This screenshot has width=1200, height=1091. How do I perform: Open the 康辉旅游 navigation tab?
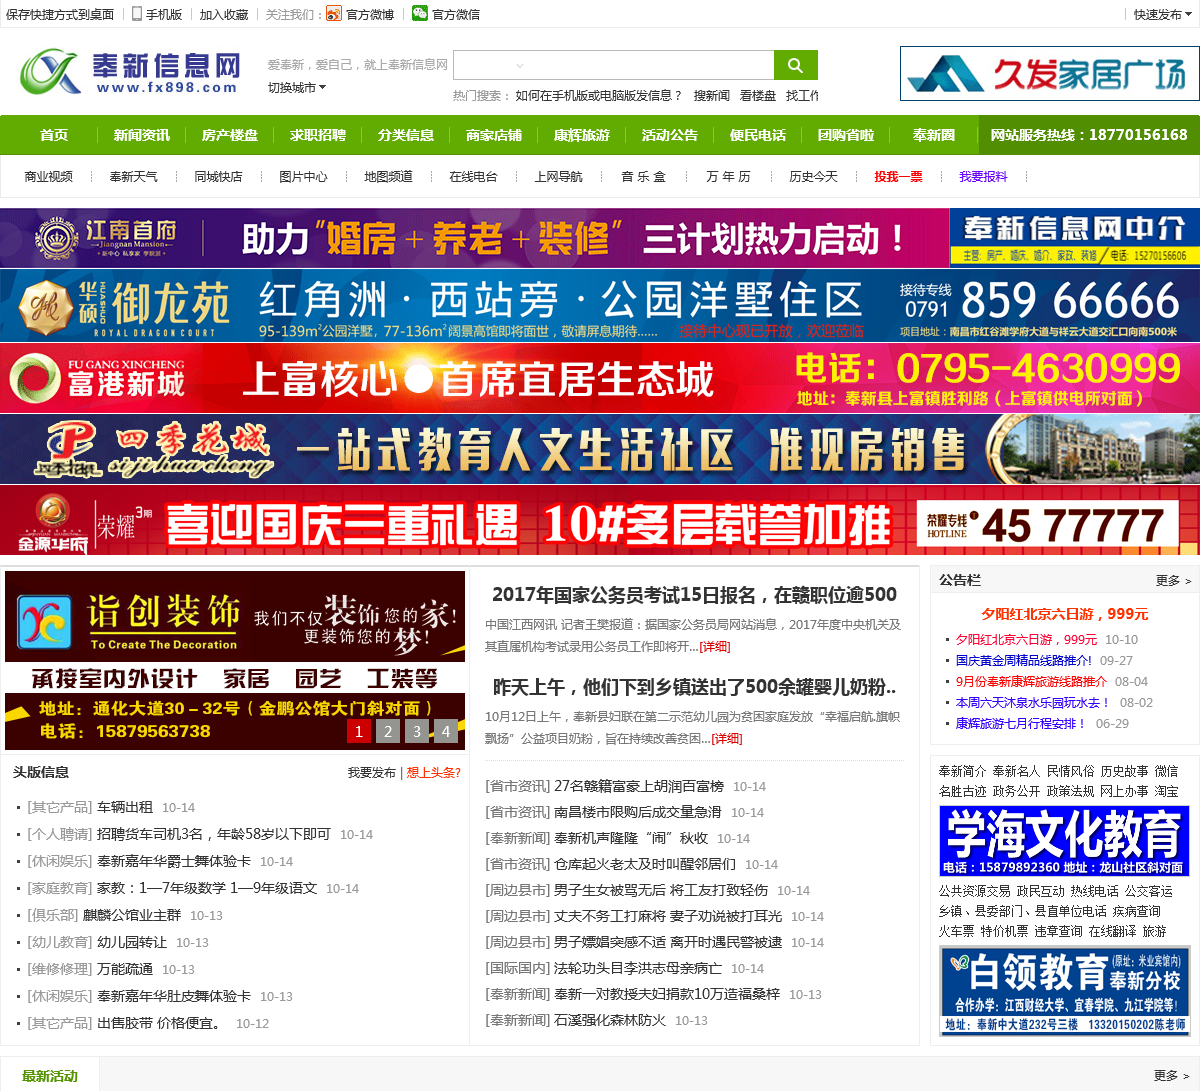[581, 135]
